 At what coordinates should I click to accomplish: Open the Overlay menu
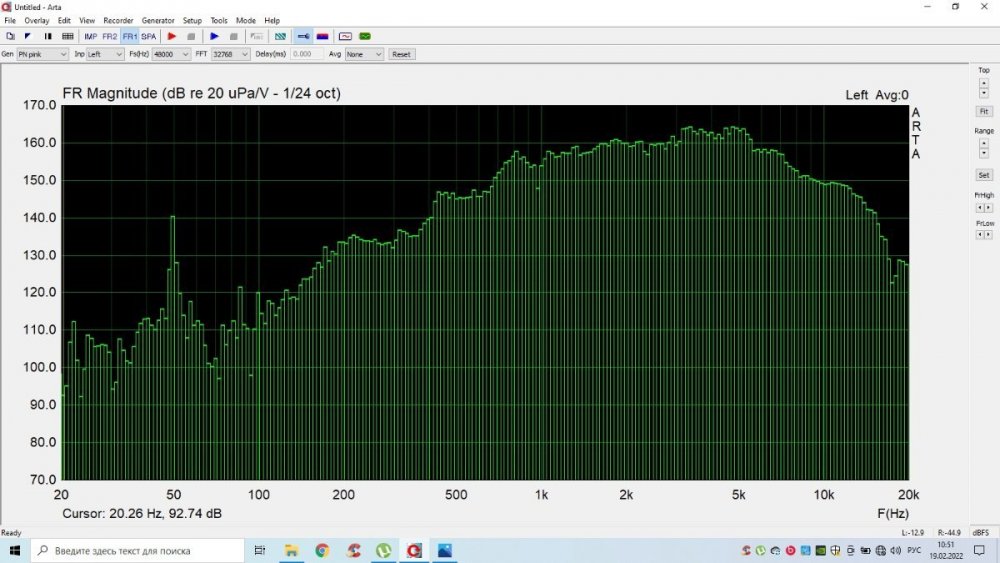[x=36, y=20]
